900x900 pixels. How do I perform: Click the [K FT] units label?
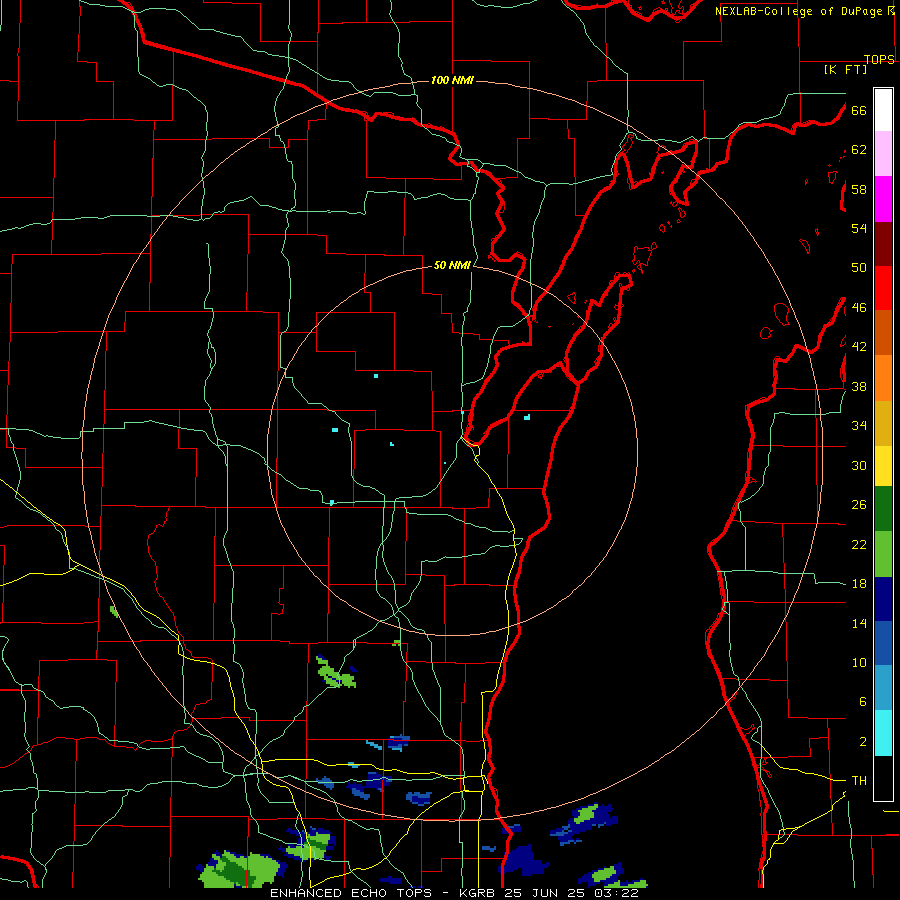coord(845,69)
